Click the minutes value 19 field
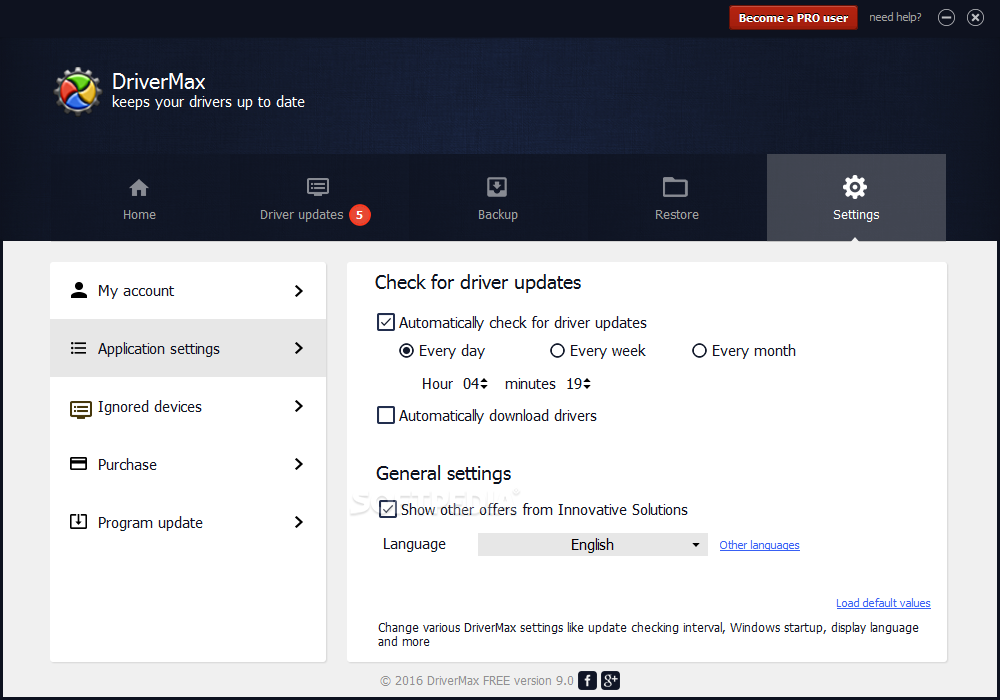The height and width of the screenshot is (700, 1000). (x=574, y=384)
